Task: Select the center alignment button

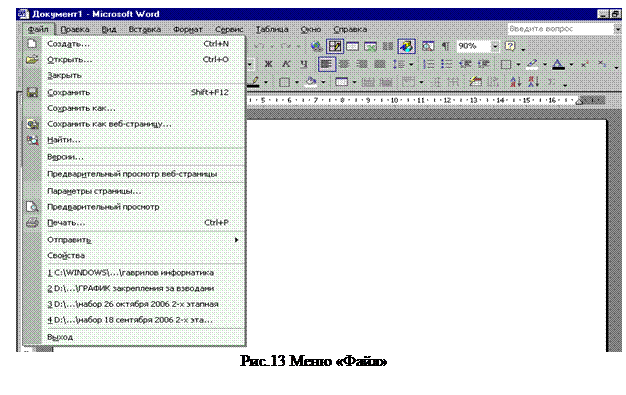Action: click(x=344, y=64)
